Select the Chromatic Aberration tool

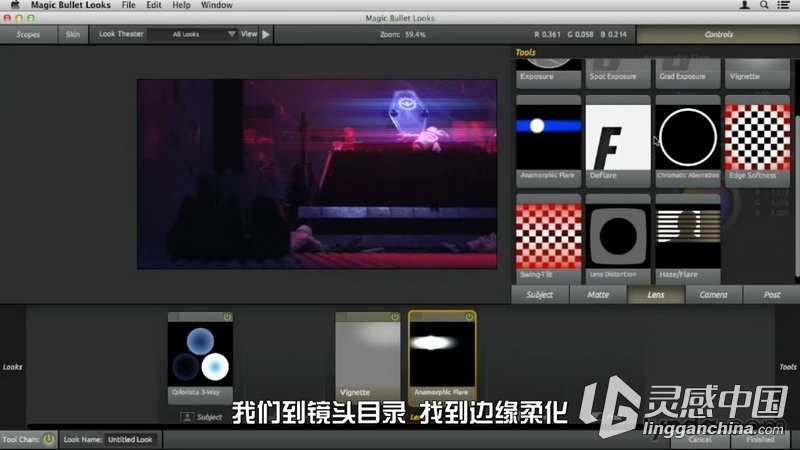[x=688, y=141]
